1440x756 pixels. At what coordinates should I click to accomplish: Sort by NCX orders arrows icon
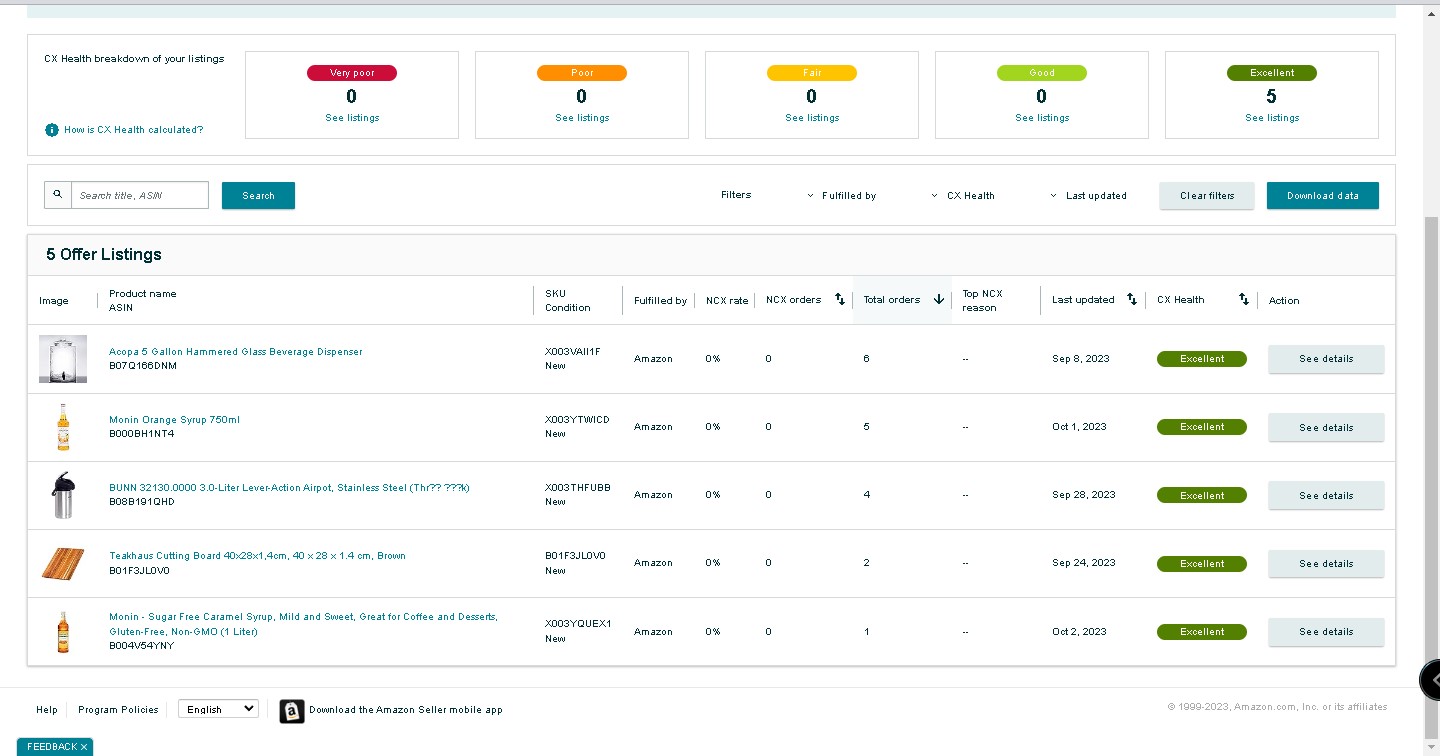point(840,300)
